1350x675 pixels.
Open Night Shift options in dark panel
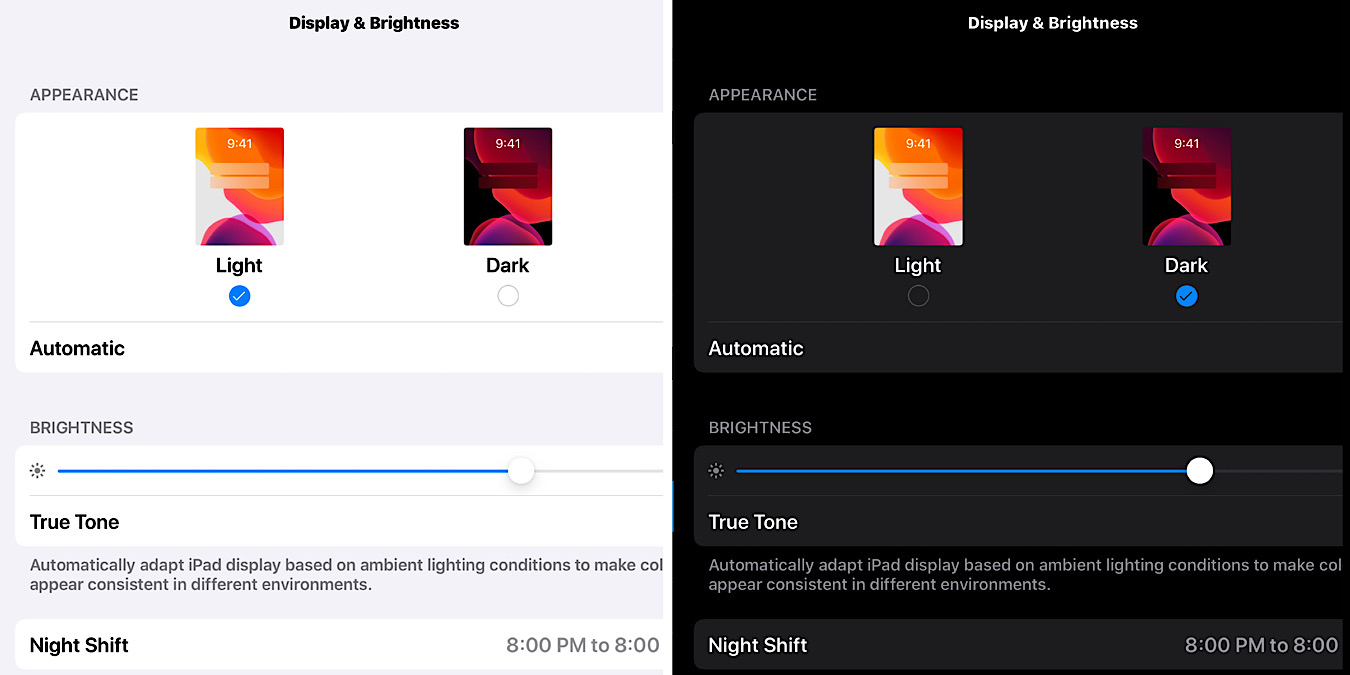[x=757, y=645]
